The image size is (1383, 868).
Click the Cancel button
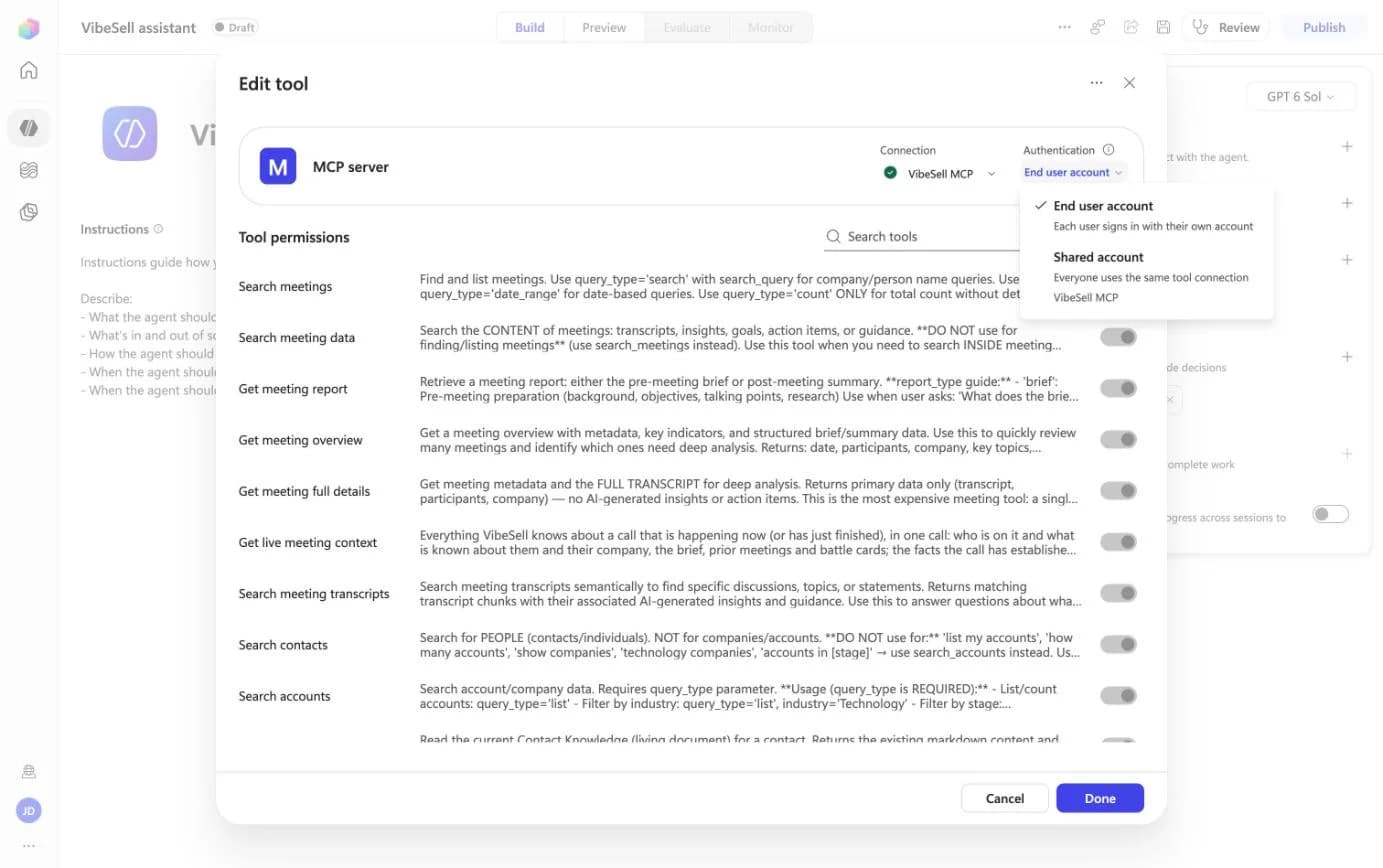1005,798
